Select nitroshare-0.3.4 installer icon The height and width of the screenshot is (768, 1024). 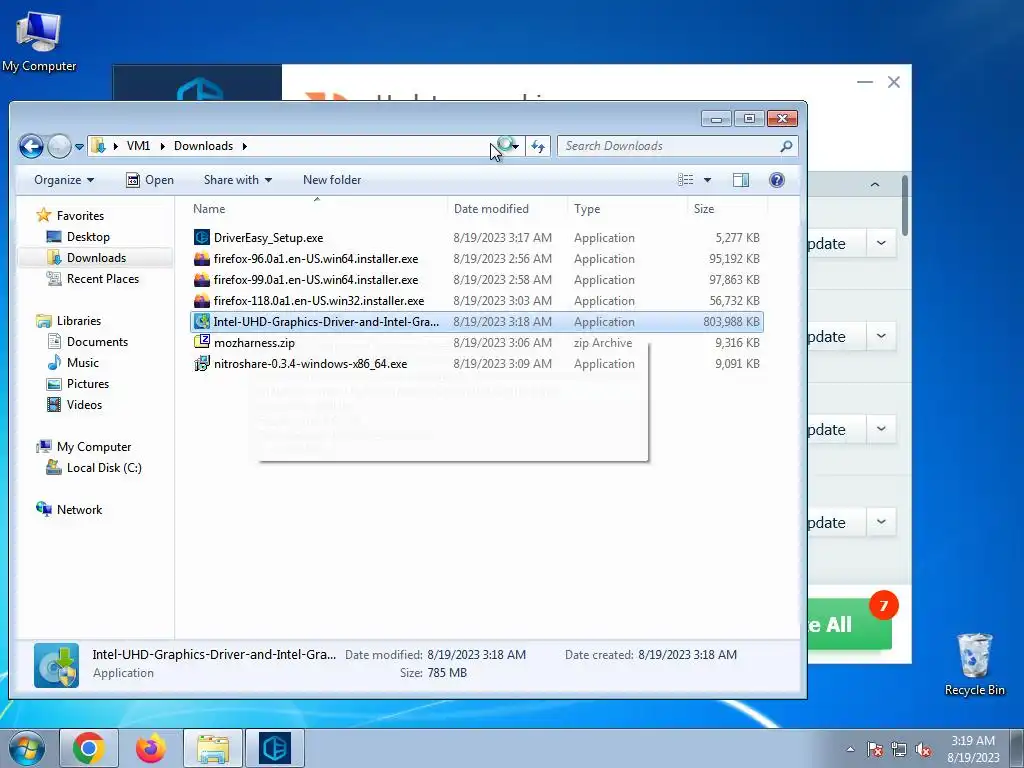tap(202, 363)
